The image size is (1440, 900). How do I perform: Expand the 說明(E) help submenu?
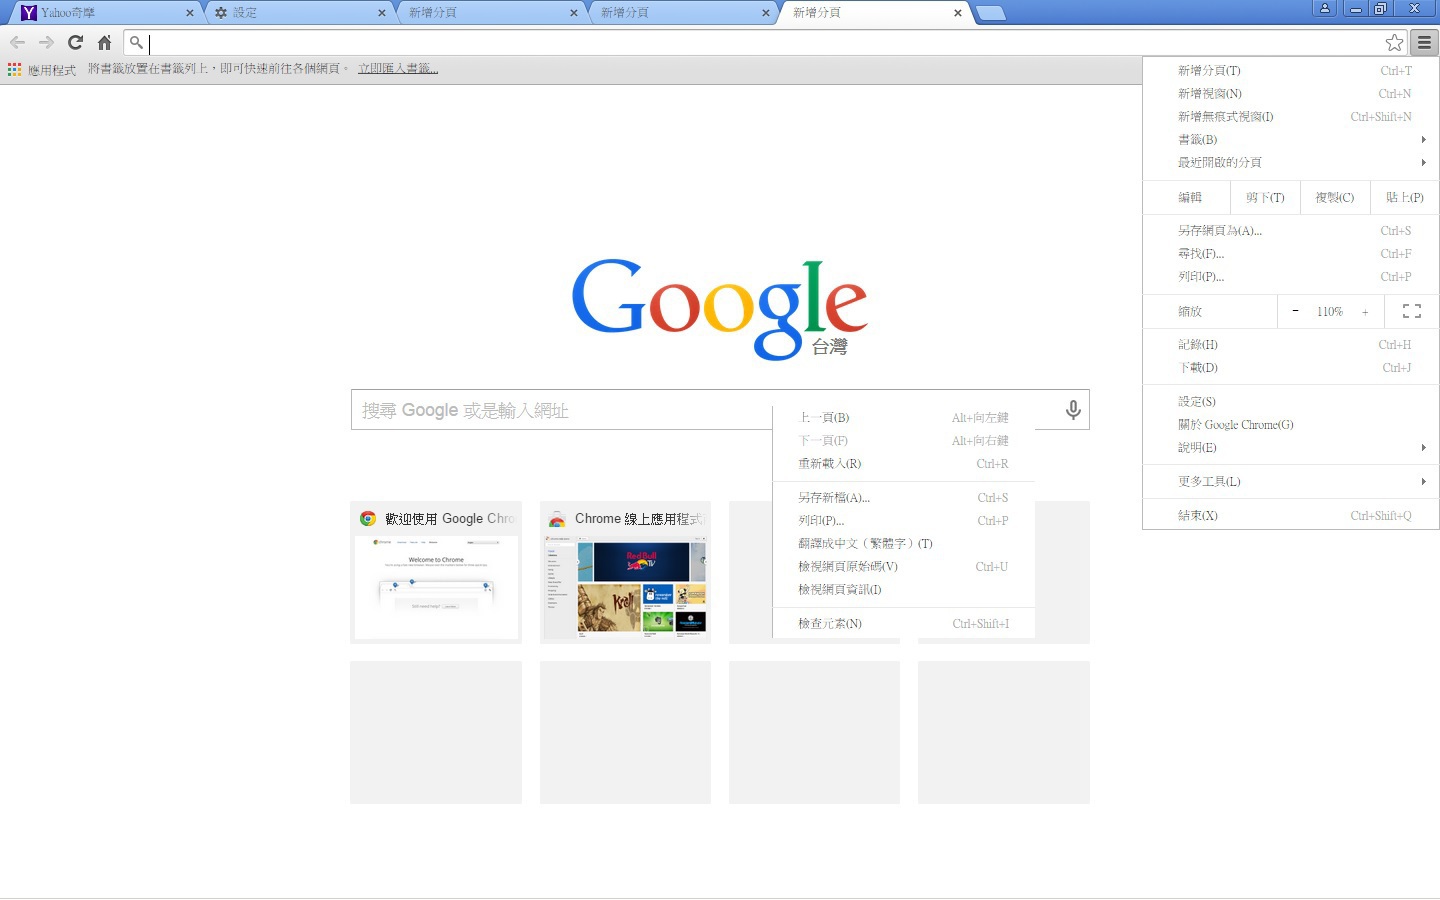coord(1291,447)
